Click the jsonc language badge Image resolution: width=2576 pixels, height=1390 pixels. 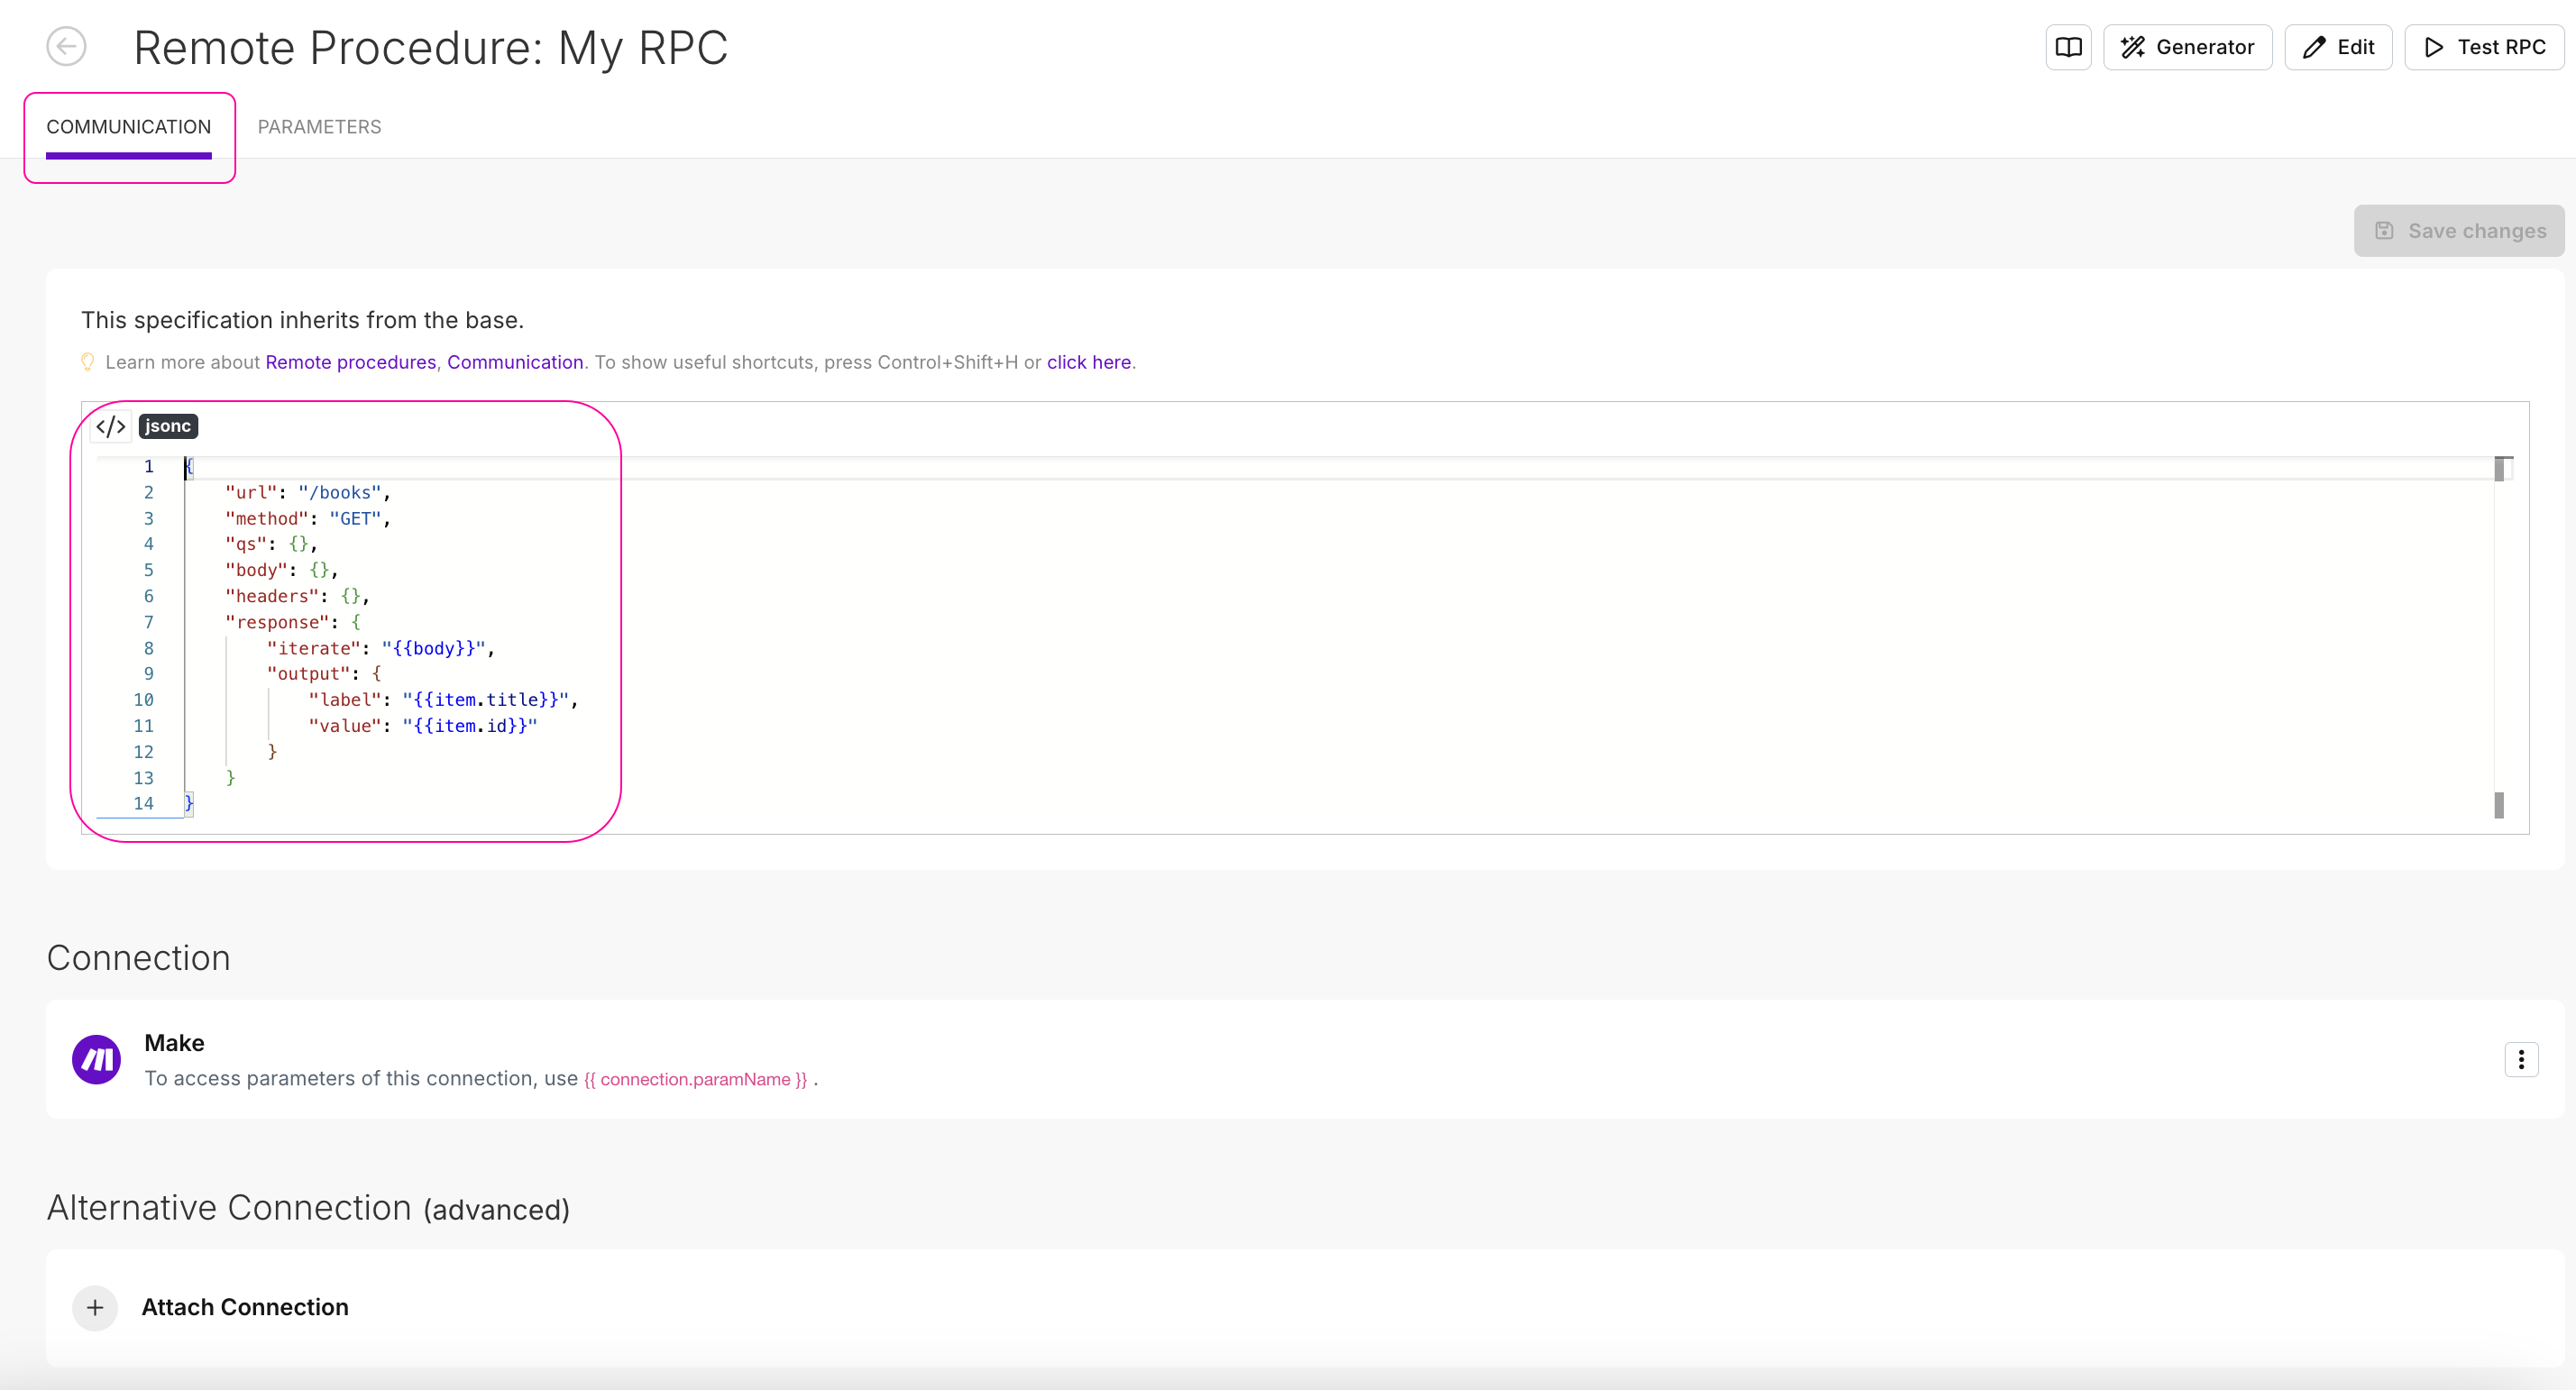pos(168,426)
